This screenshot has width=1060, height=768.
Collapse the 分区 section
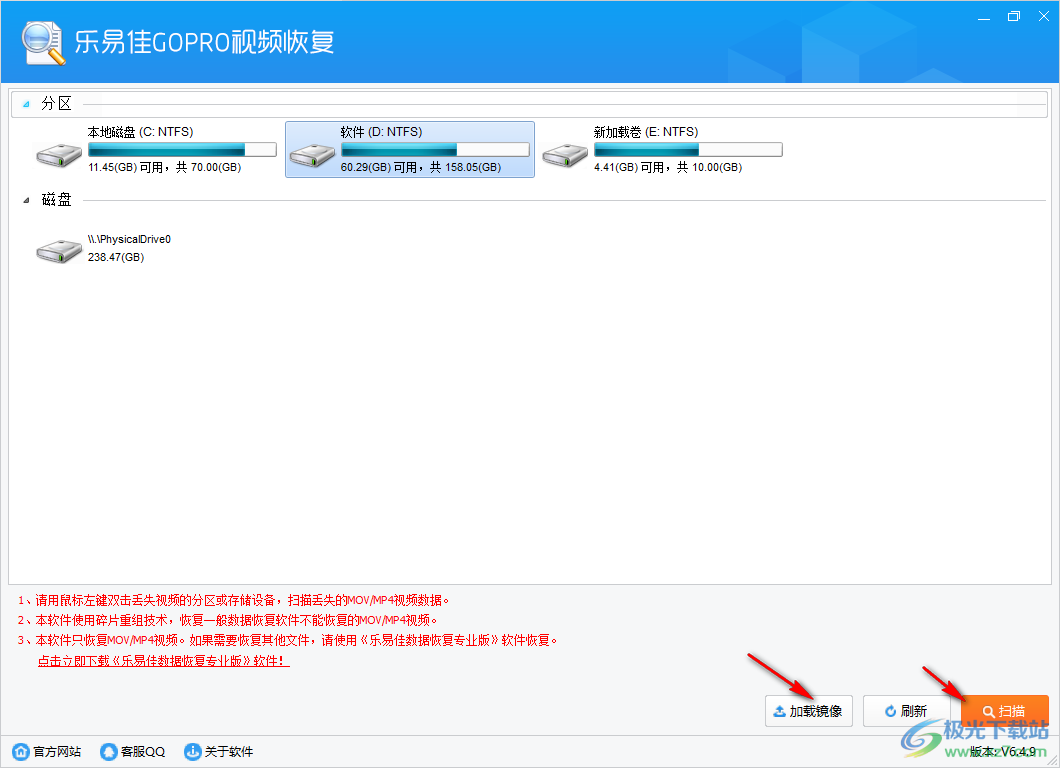click(x=26, y=104)
